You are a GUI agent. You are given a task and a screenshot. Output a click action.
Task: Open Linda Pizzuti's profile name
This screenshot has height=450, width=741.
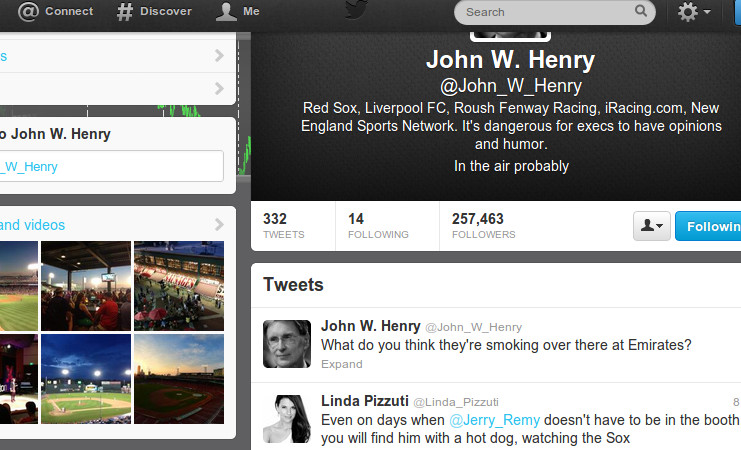365,401
